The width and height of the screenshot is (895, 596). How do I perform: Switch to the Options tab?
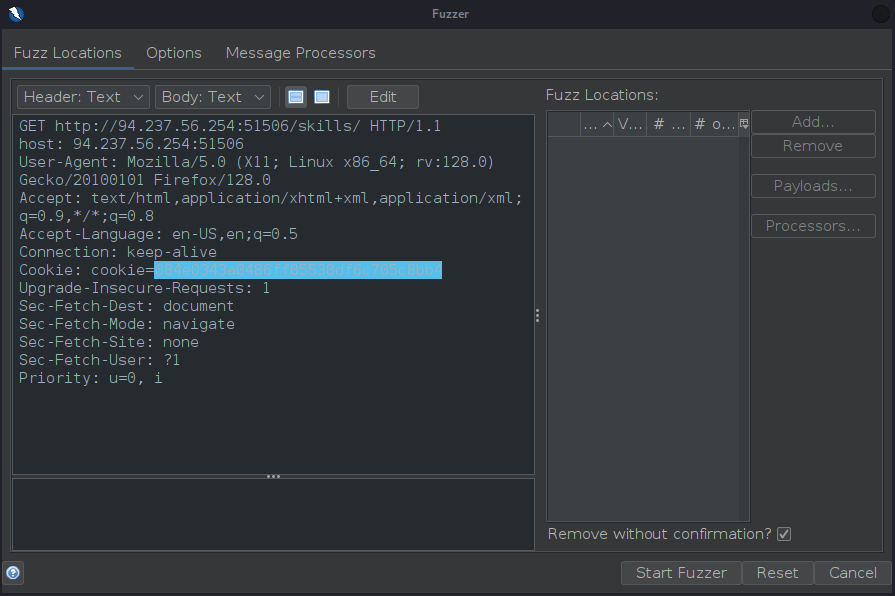[174, 53]
